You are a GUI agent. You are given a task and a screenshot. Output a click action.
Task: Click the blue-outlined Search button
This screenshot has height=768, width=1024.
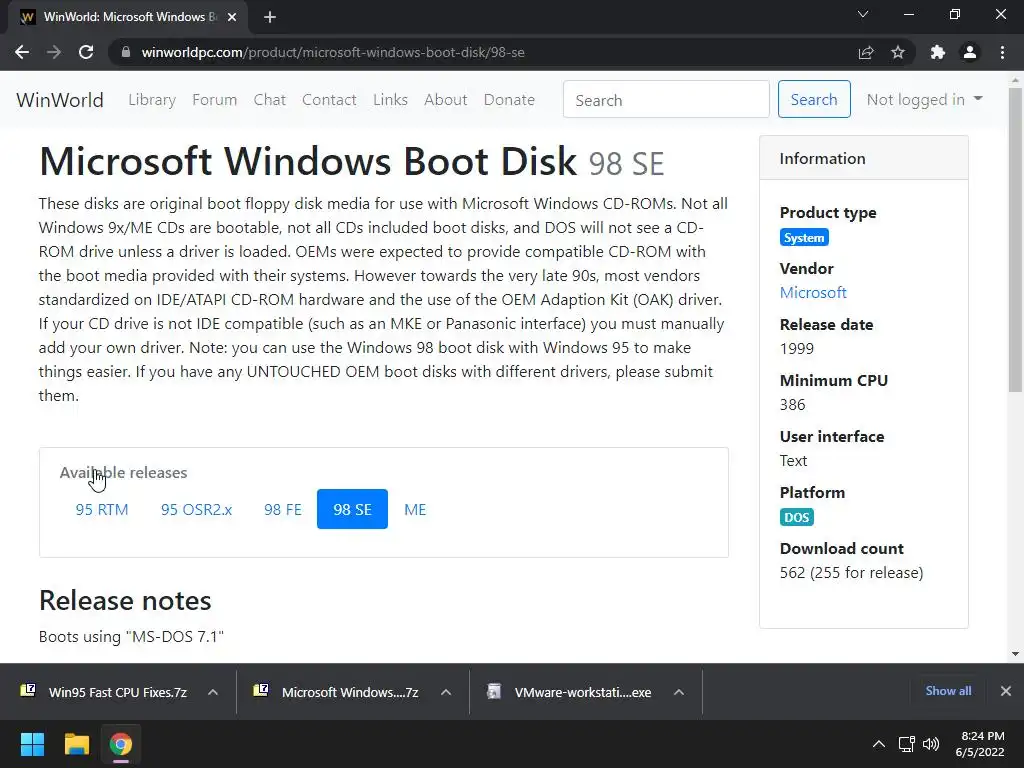click(814, 99)
